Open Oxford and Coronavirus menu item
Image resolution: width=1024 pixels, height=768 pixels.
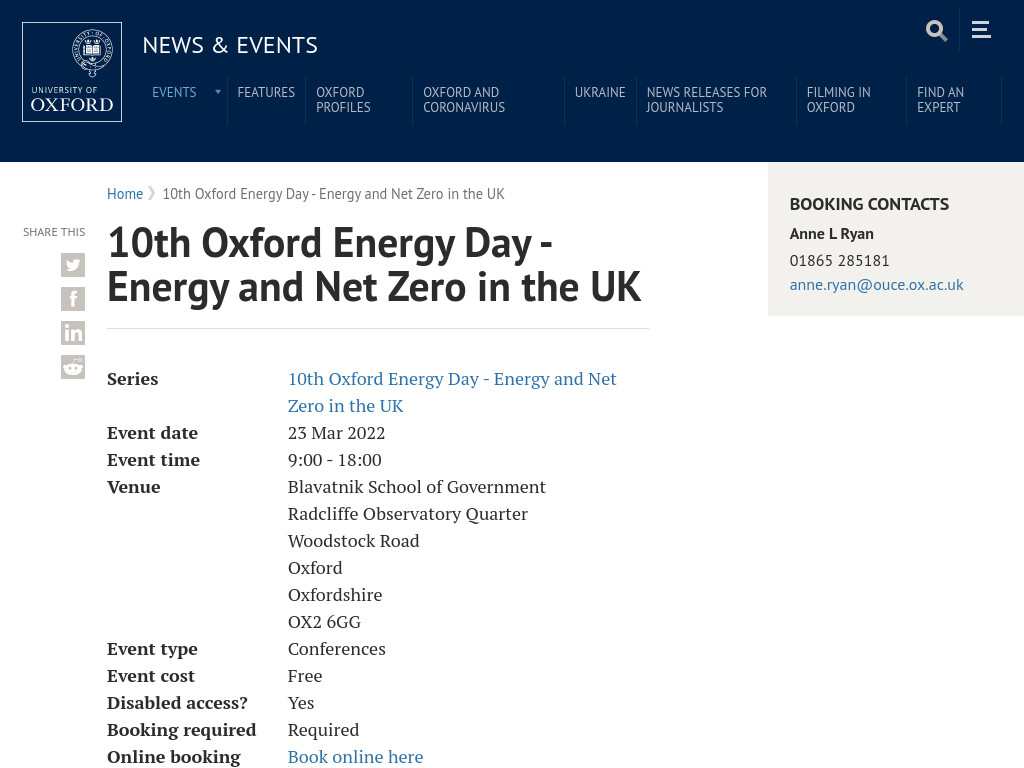point(464,100)
